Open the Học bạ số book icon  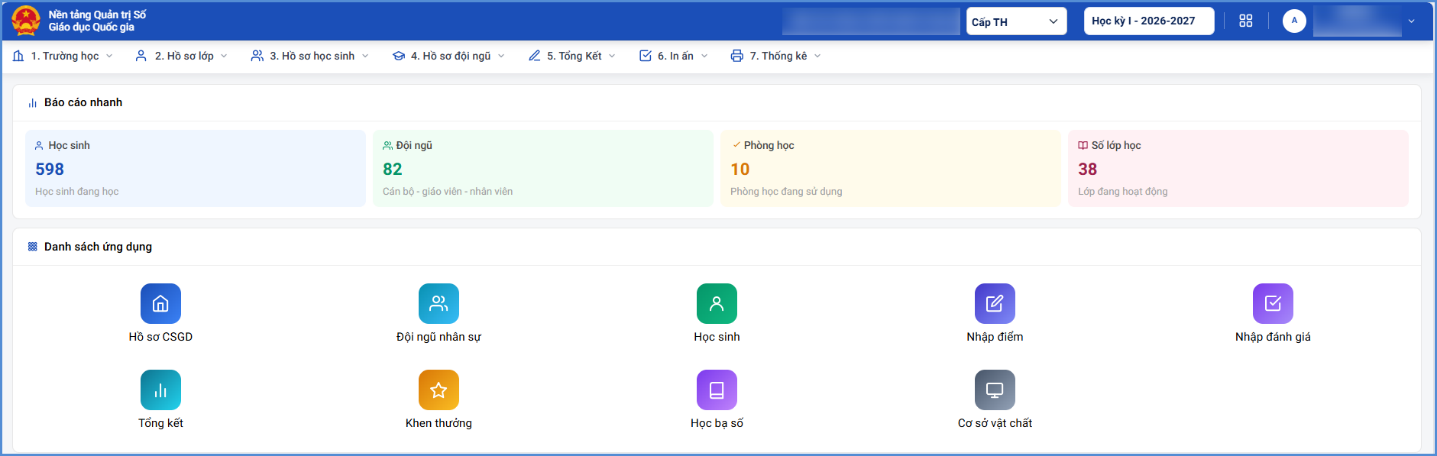717,390
